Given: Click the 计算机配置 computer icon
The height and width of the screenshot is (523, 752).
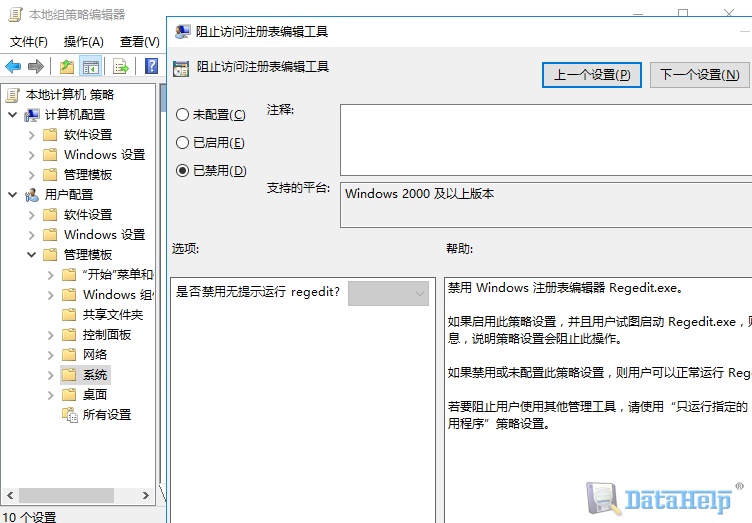Looking at the screenshot, I should tap(32, 115).
